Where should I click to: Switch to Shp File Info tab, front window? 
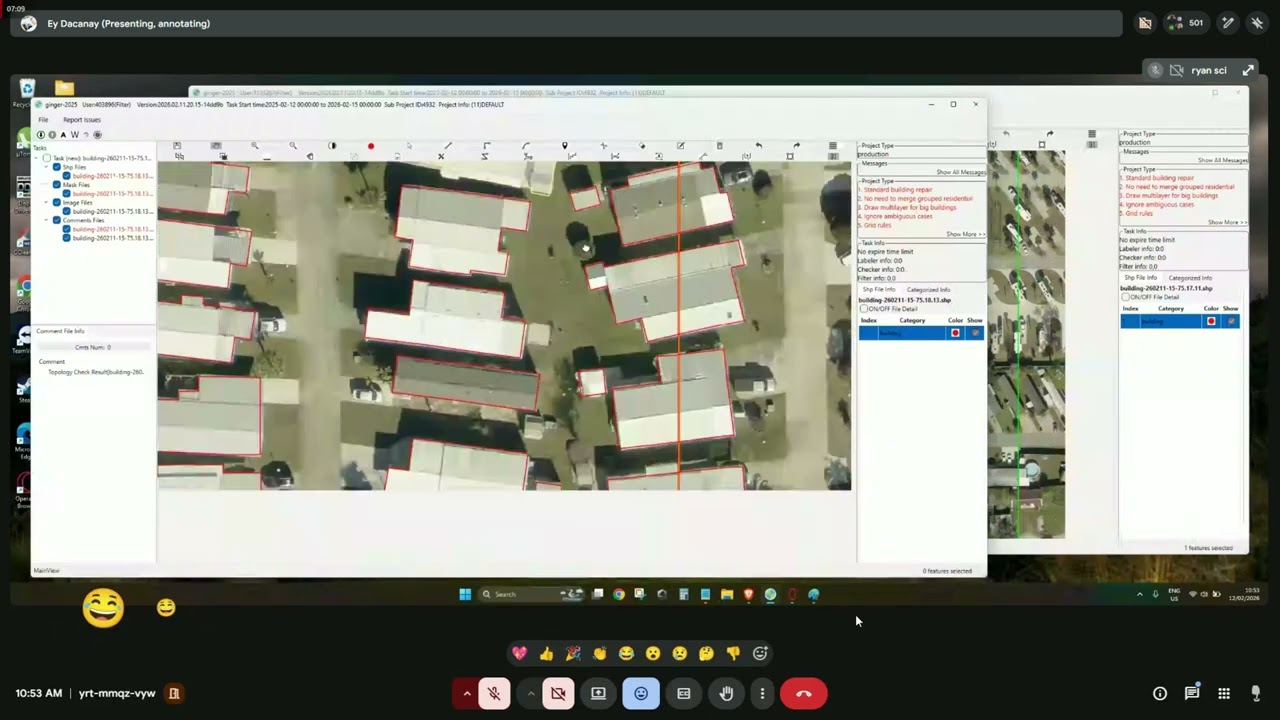tap(880, 290)
